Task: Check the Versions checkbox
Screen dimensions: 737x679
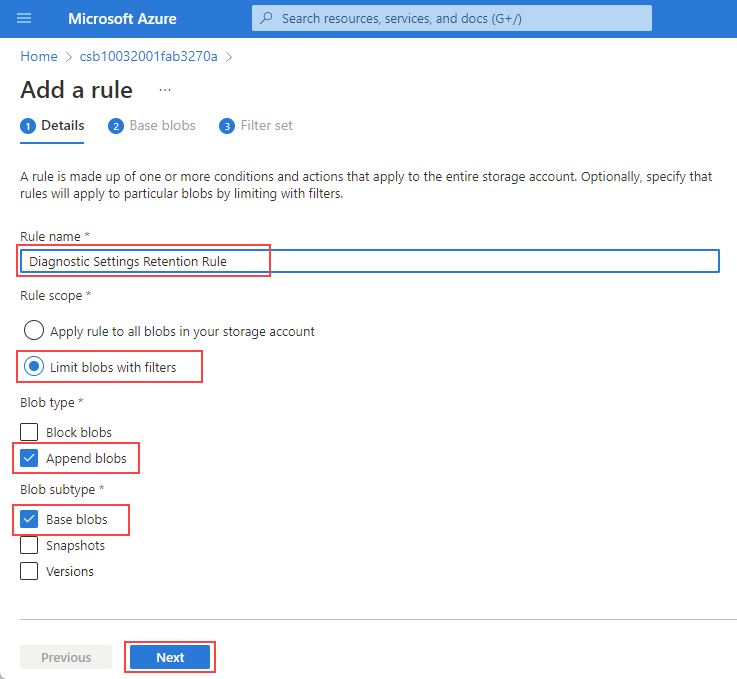Action: (30, 572)
